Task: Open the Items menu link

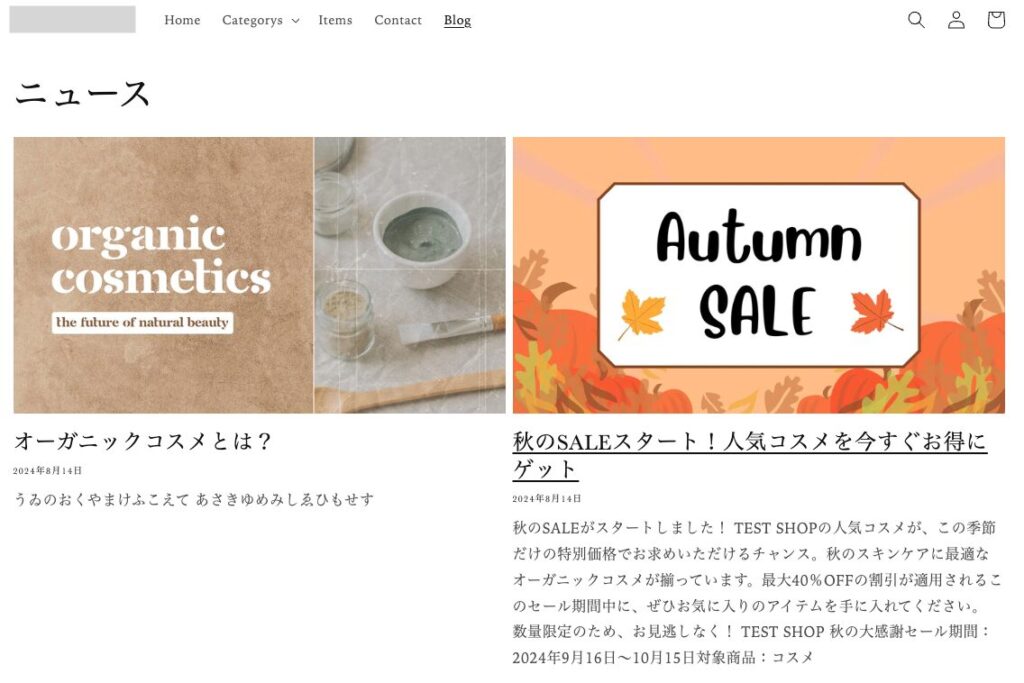Action: click(x=335, y=20)
